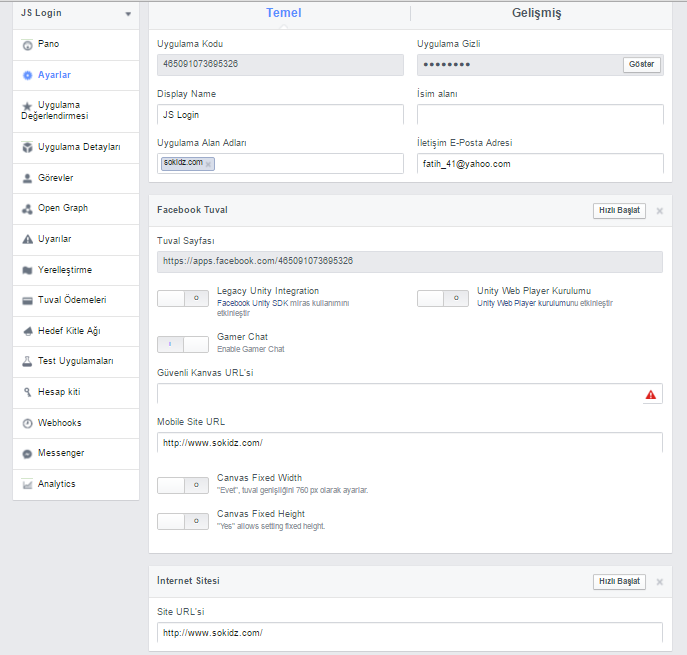
Task: Click the Tuval Ödemeleri card icon
Action: click(28, 301)
